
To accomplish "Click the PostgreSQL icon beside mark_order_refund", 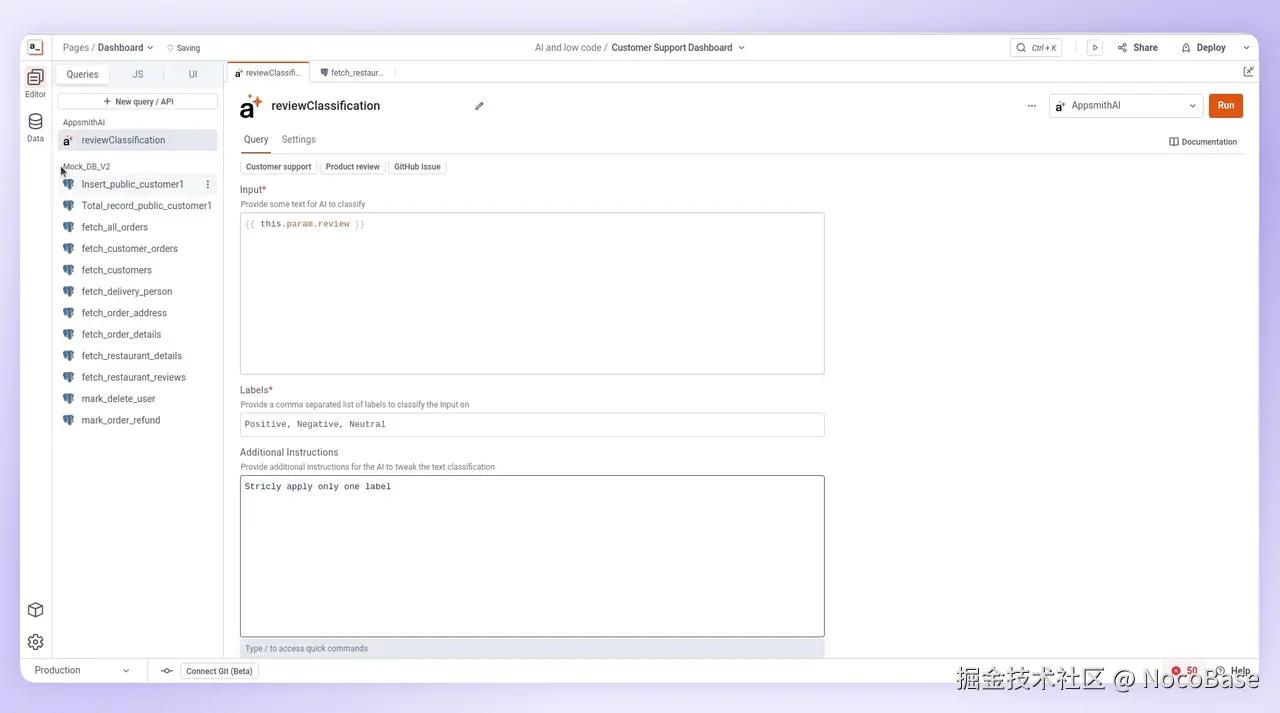I will pyautogui.click(x=68, y=420).
